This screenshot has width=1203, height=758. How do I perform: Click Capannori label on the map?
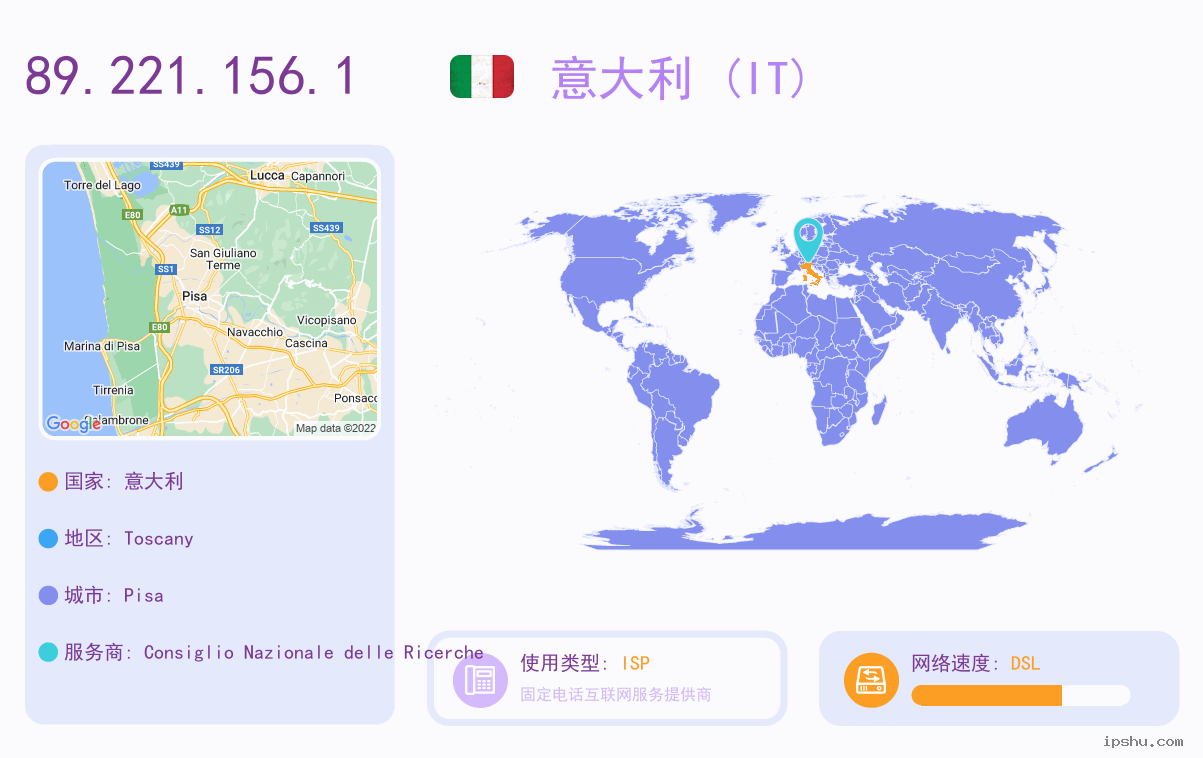(318, 176)
